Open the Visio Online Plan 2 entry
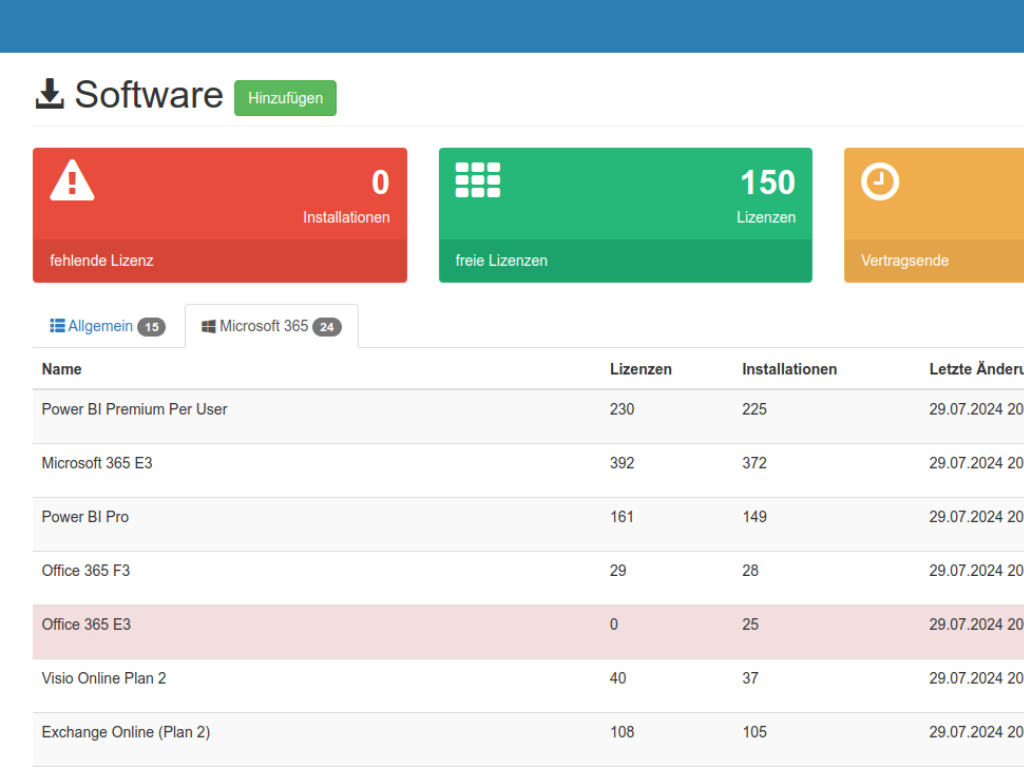The height and width of the screenshot is (768, 1024). pos(104,678)
